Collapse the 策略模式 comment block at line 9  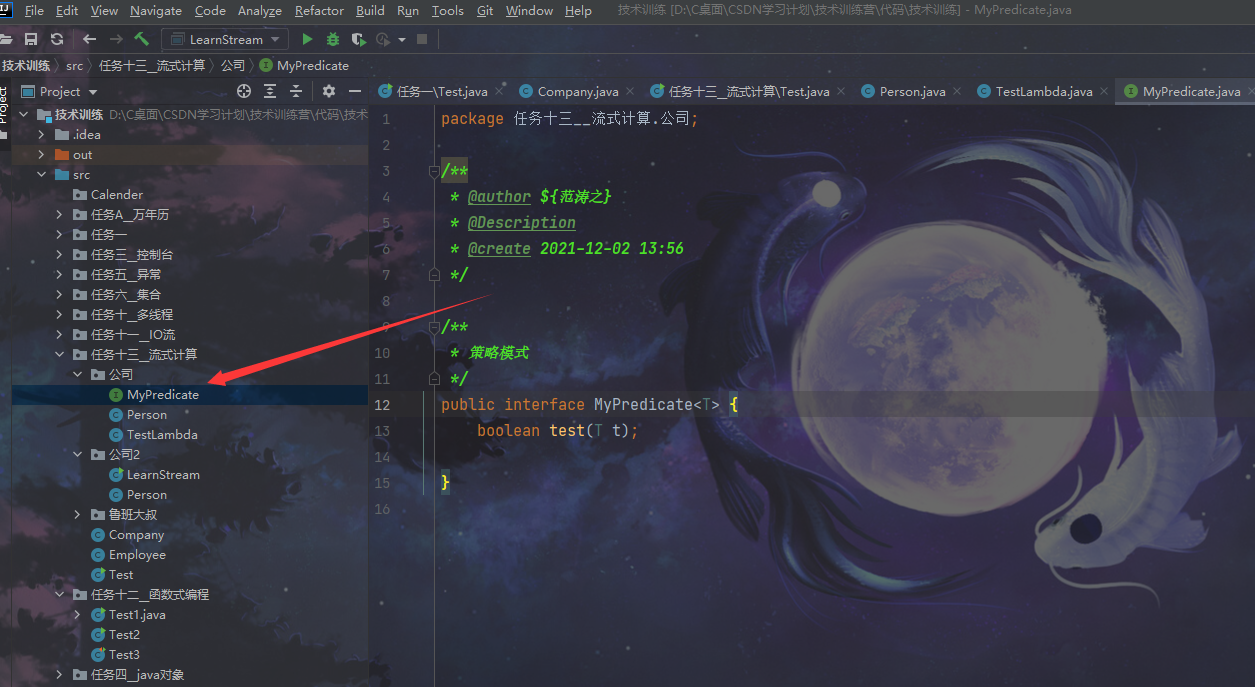tap(433, 327)
